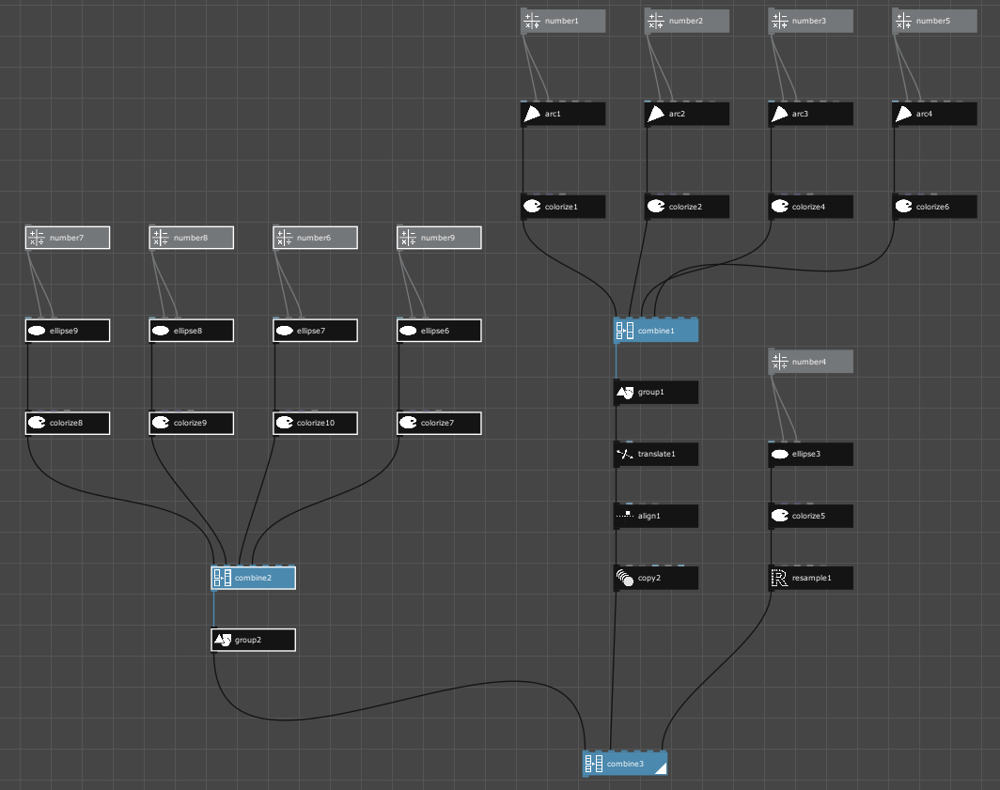The image size is (1000, 790).
Task: Click the 'ellipse9' node label
Action: click(64, 331)
